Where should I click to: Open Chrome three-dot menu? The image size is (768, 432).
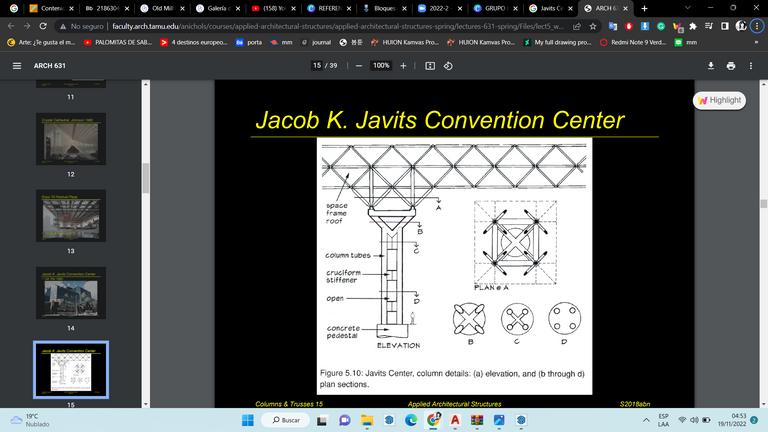[x=757, y=26]
